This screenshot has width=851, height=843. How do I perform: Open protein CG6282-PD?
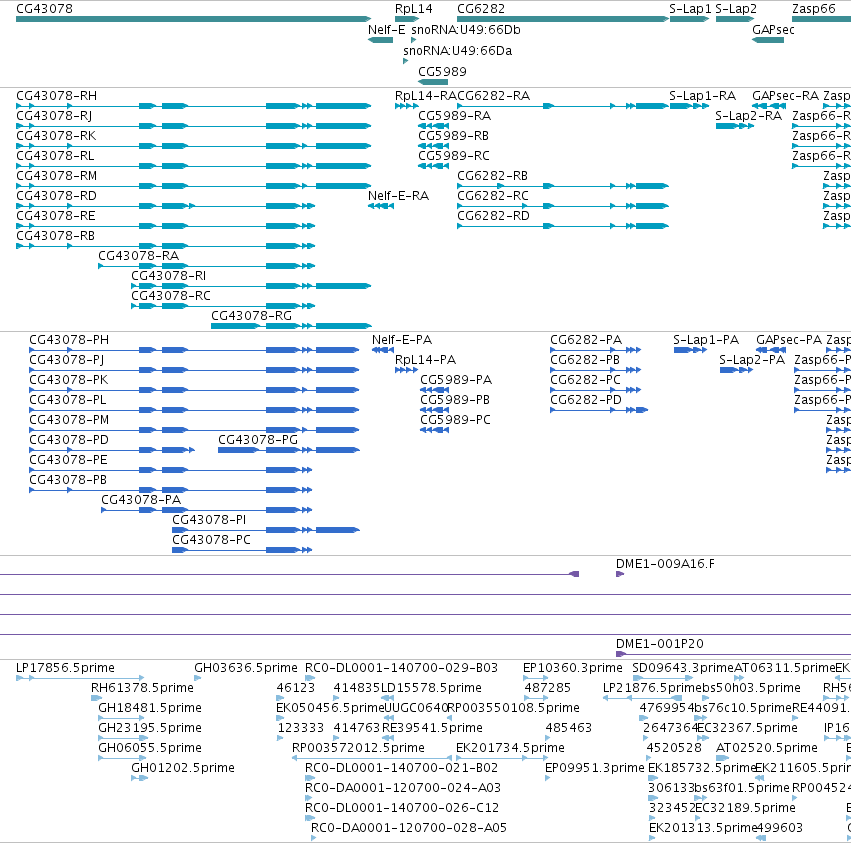point(586,400)
